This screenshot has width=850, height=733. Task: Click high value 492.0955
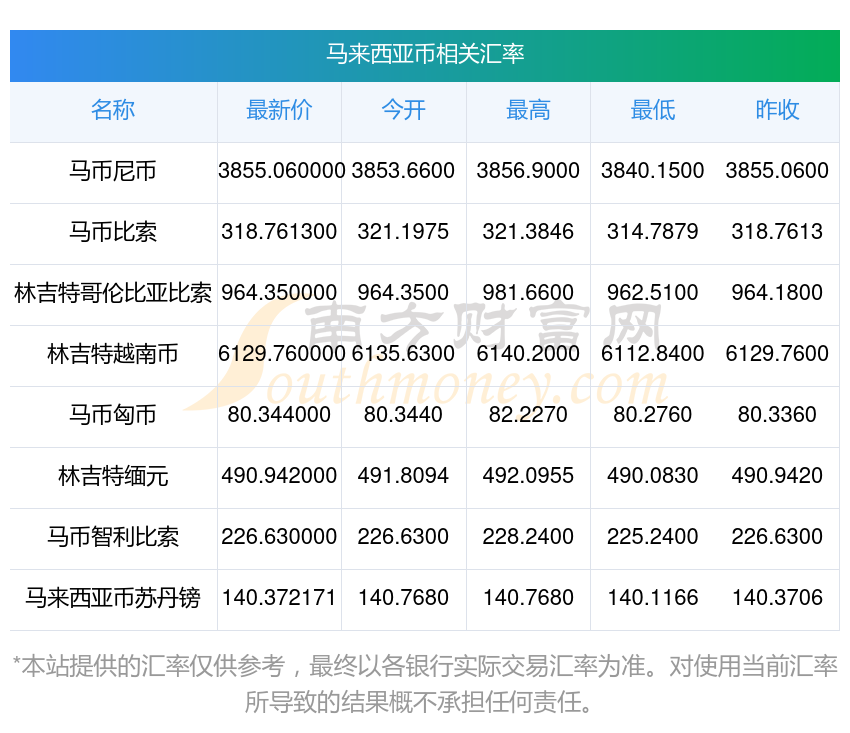point(528,476)
